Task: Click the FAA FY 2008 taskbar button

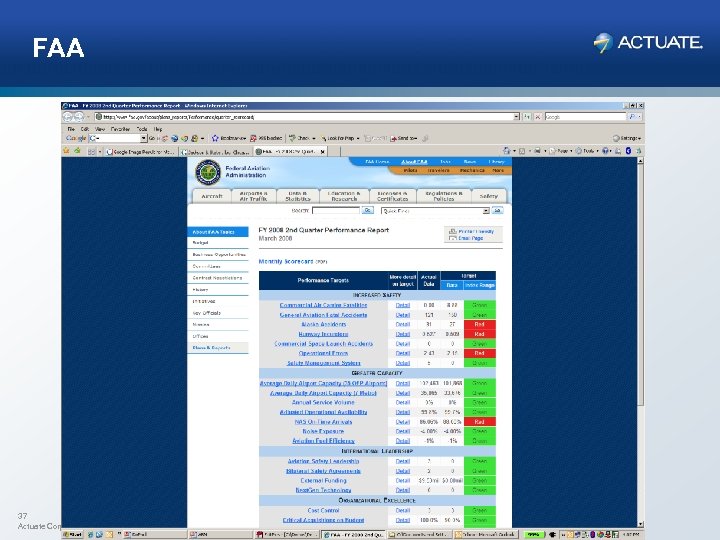Action: point(353,534)
